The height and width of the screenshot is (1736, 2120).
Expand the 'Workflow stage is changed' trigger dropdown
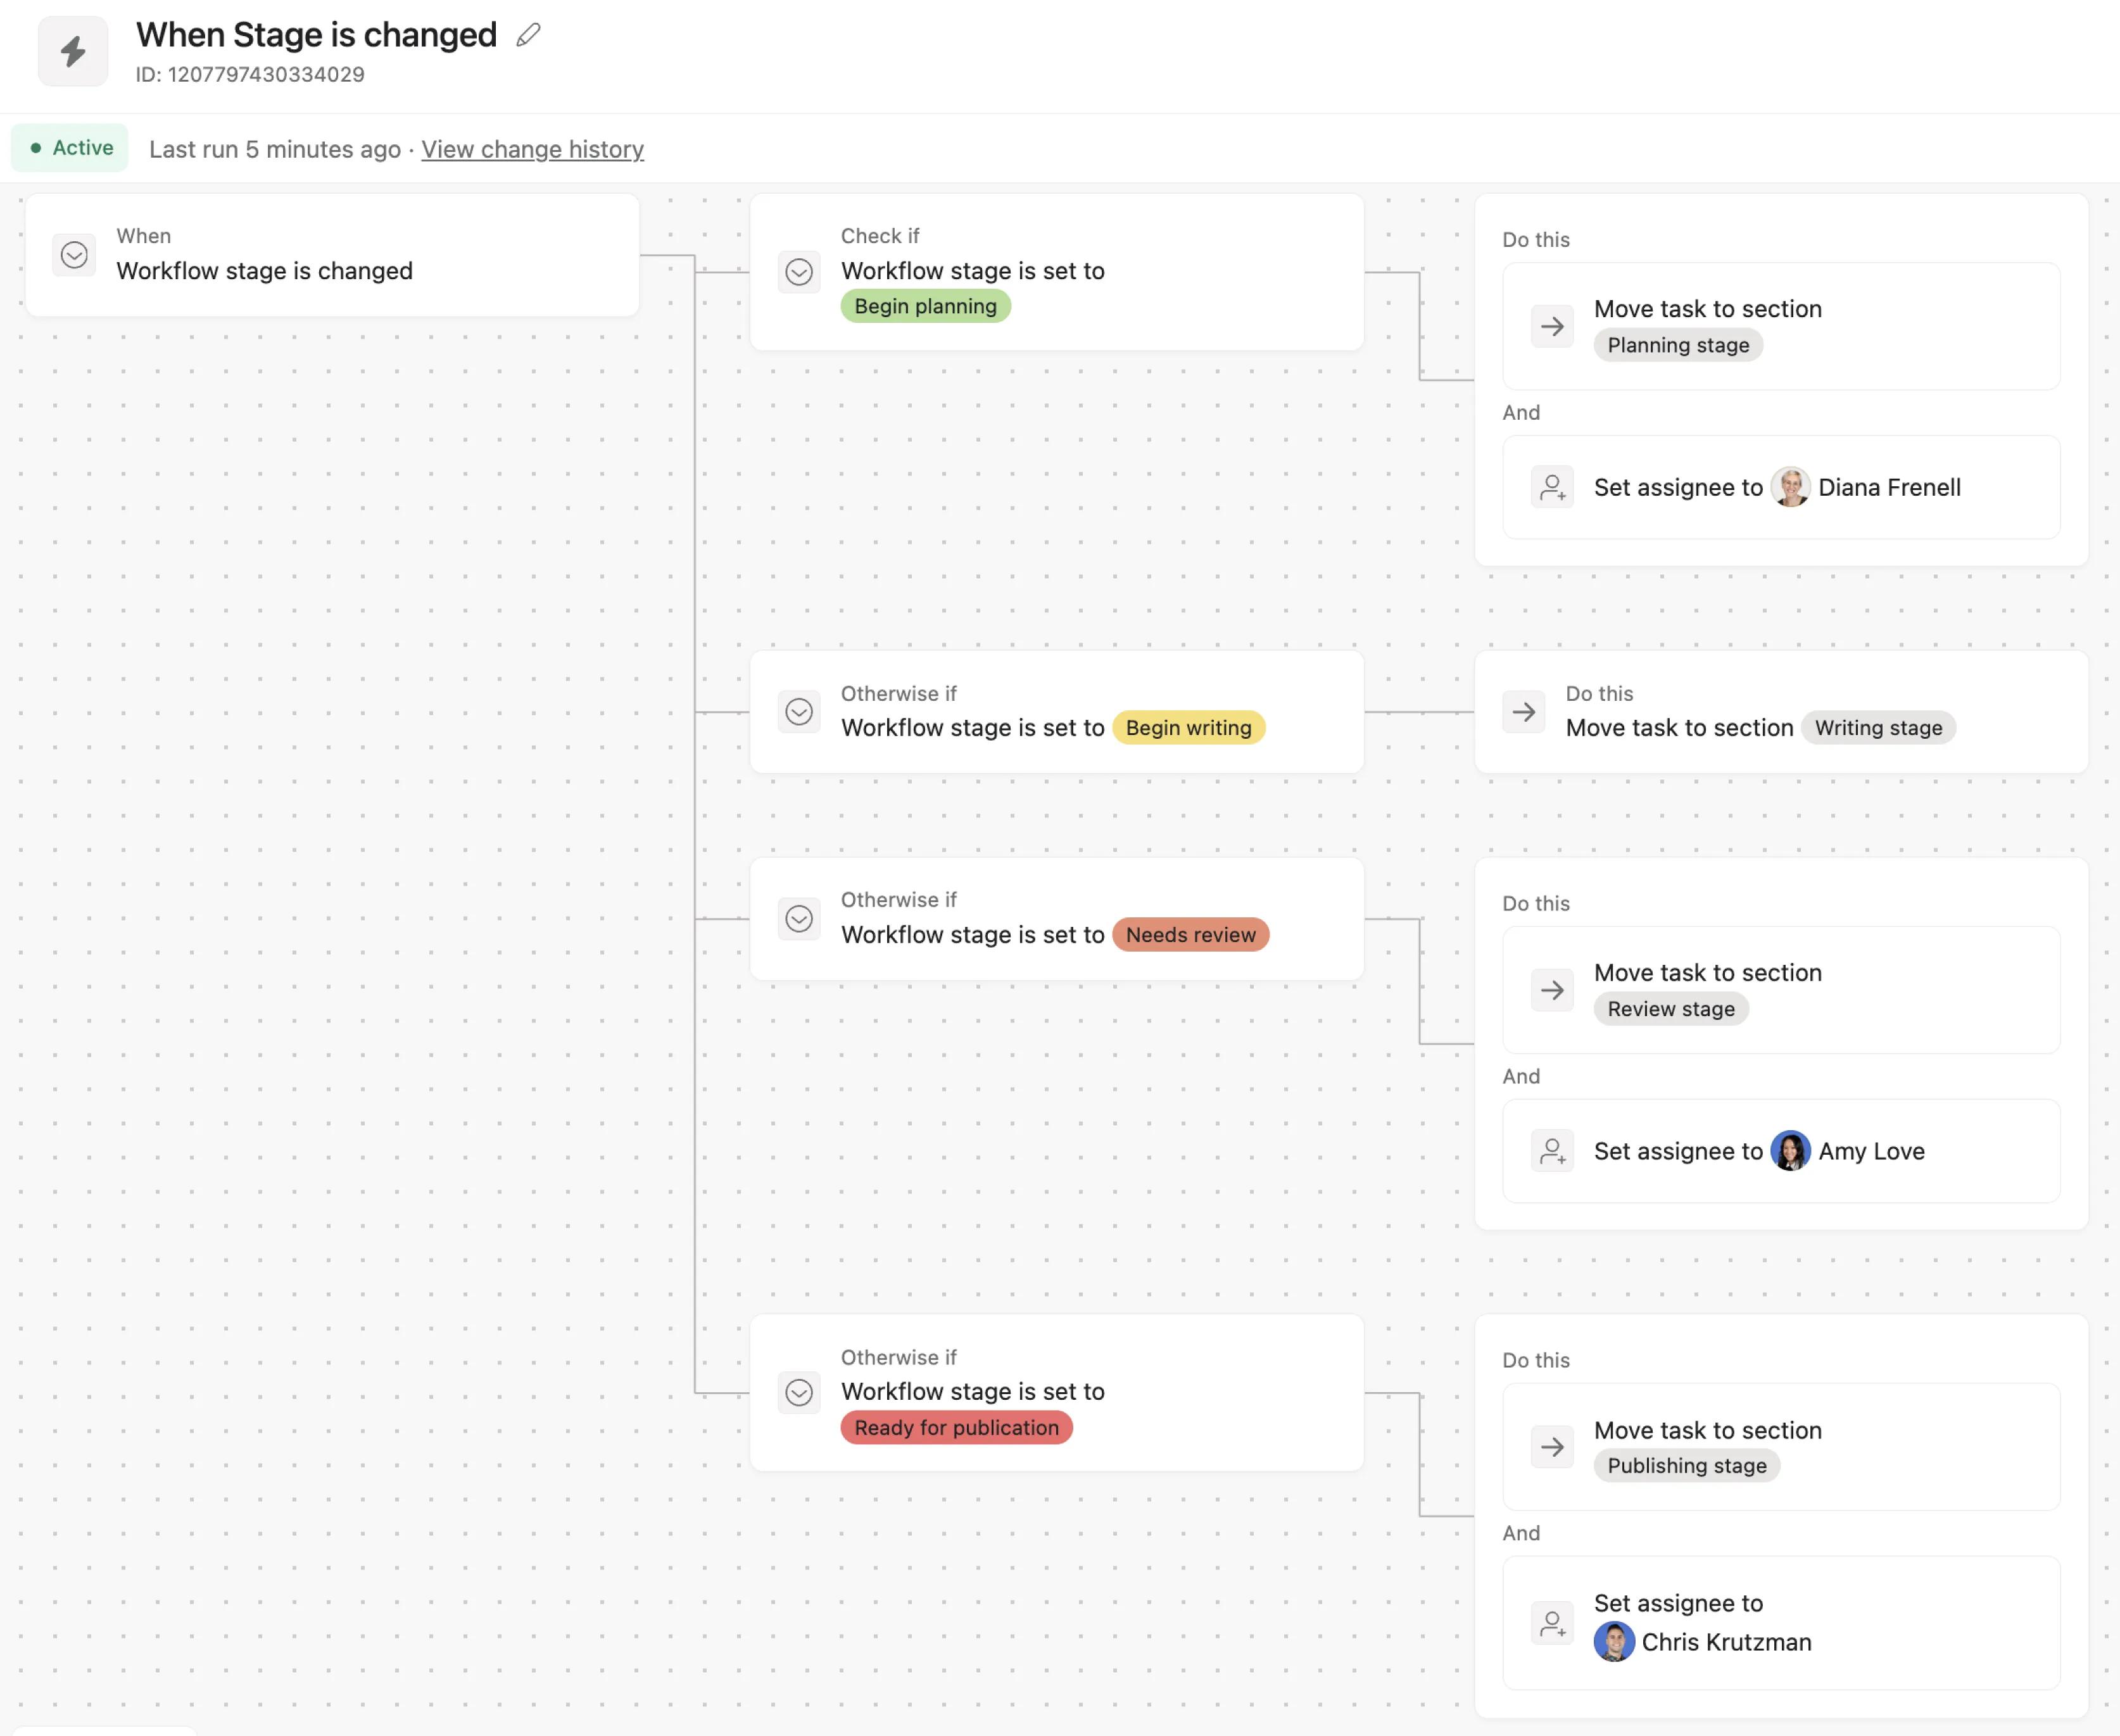click(x=74, y=255)
